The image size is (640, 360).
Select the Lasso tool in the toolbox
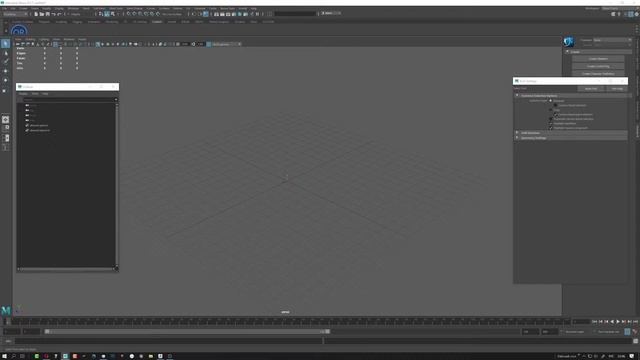click(5, 53)
